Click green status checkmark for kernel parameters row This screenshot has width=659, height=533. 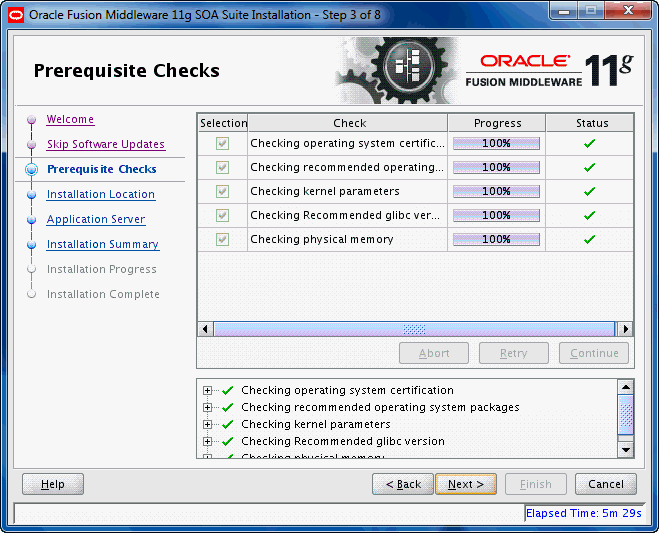(x=589, y=192)
